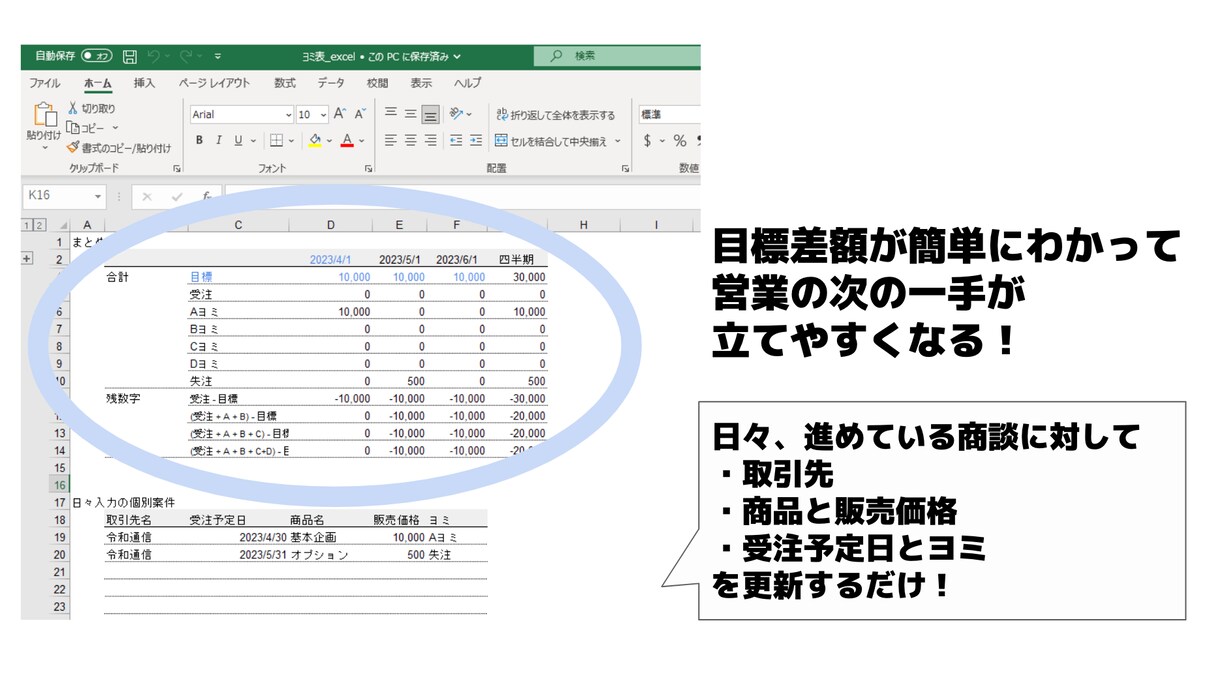Apply the yellow fill color bucket

pyautogui.click(x=315, y=141)
